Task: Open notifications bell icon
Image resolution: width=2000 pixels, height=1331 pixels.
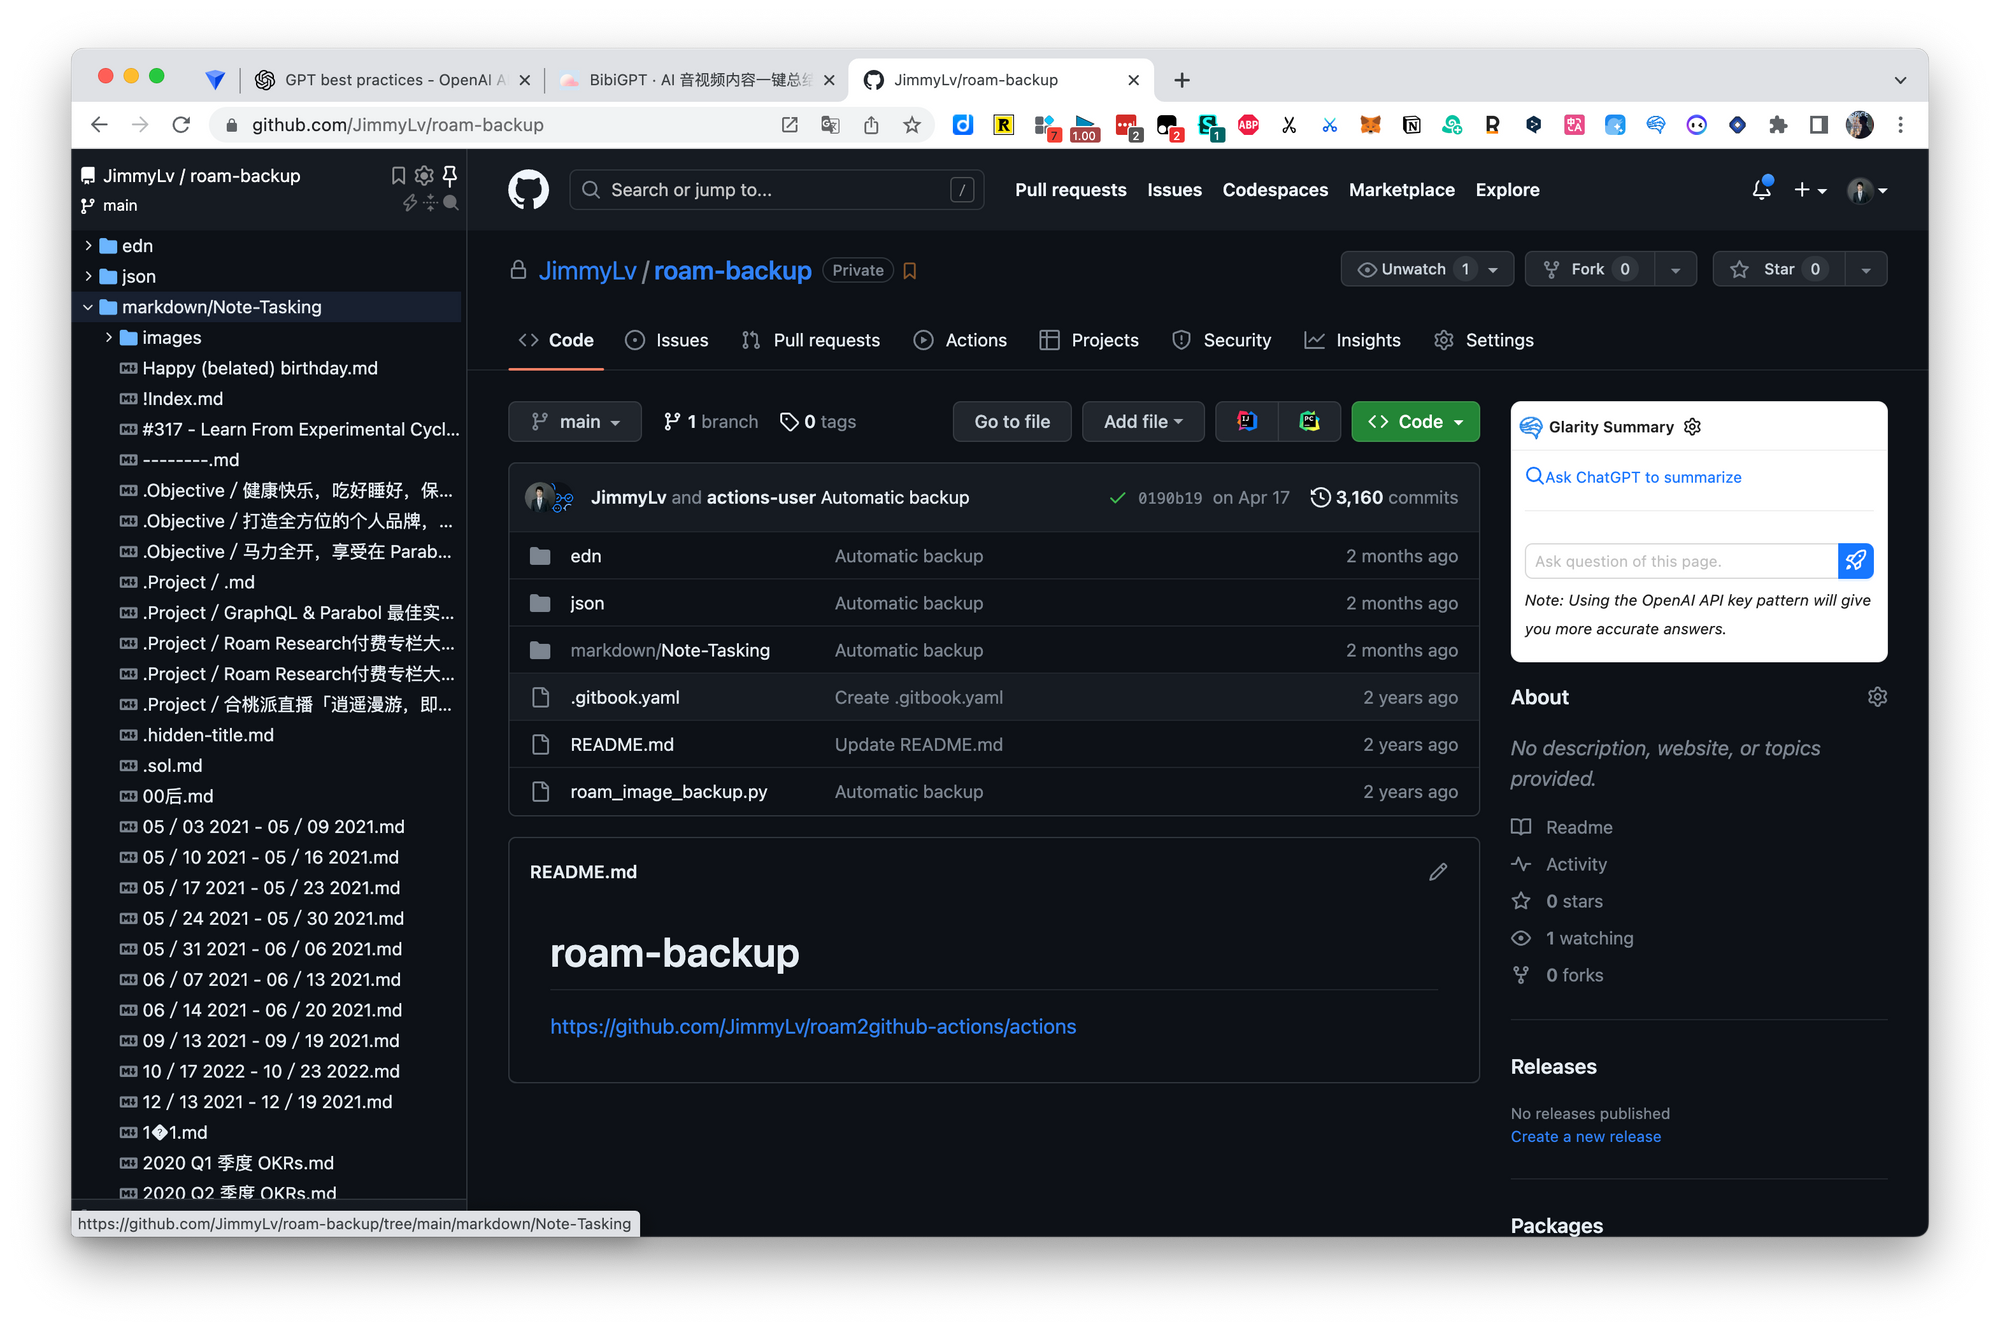Action: [1761, 189]
